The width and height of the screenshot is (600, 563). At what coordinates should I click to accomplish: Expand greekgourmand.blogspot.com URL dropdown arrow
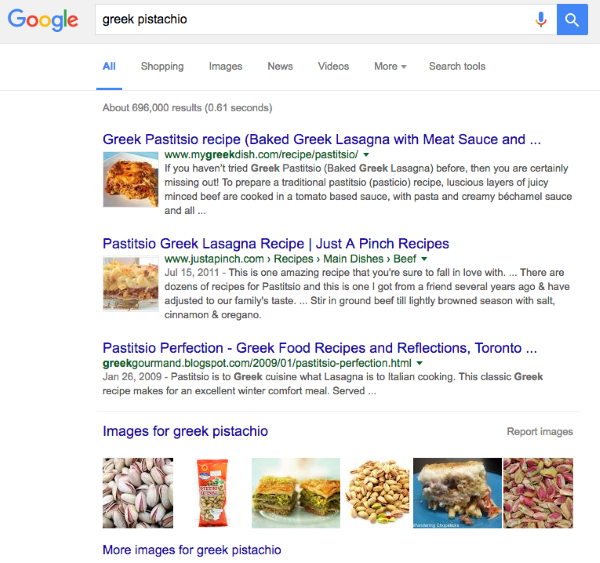click(419, 363)
